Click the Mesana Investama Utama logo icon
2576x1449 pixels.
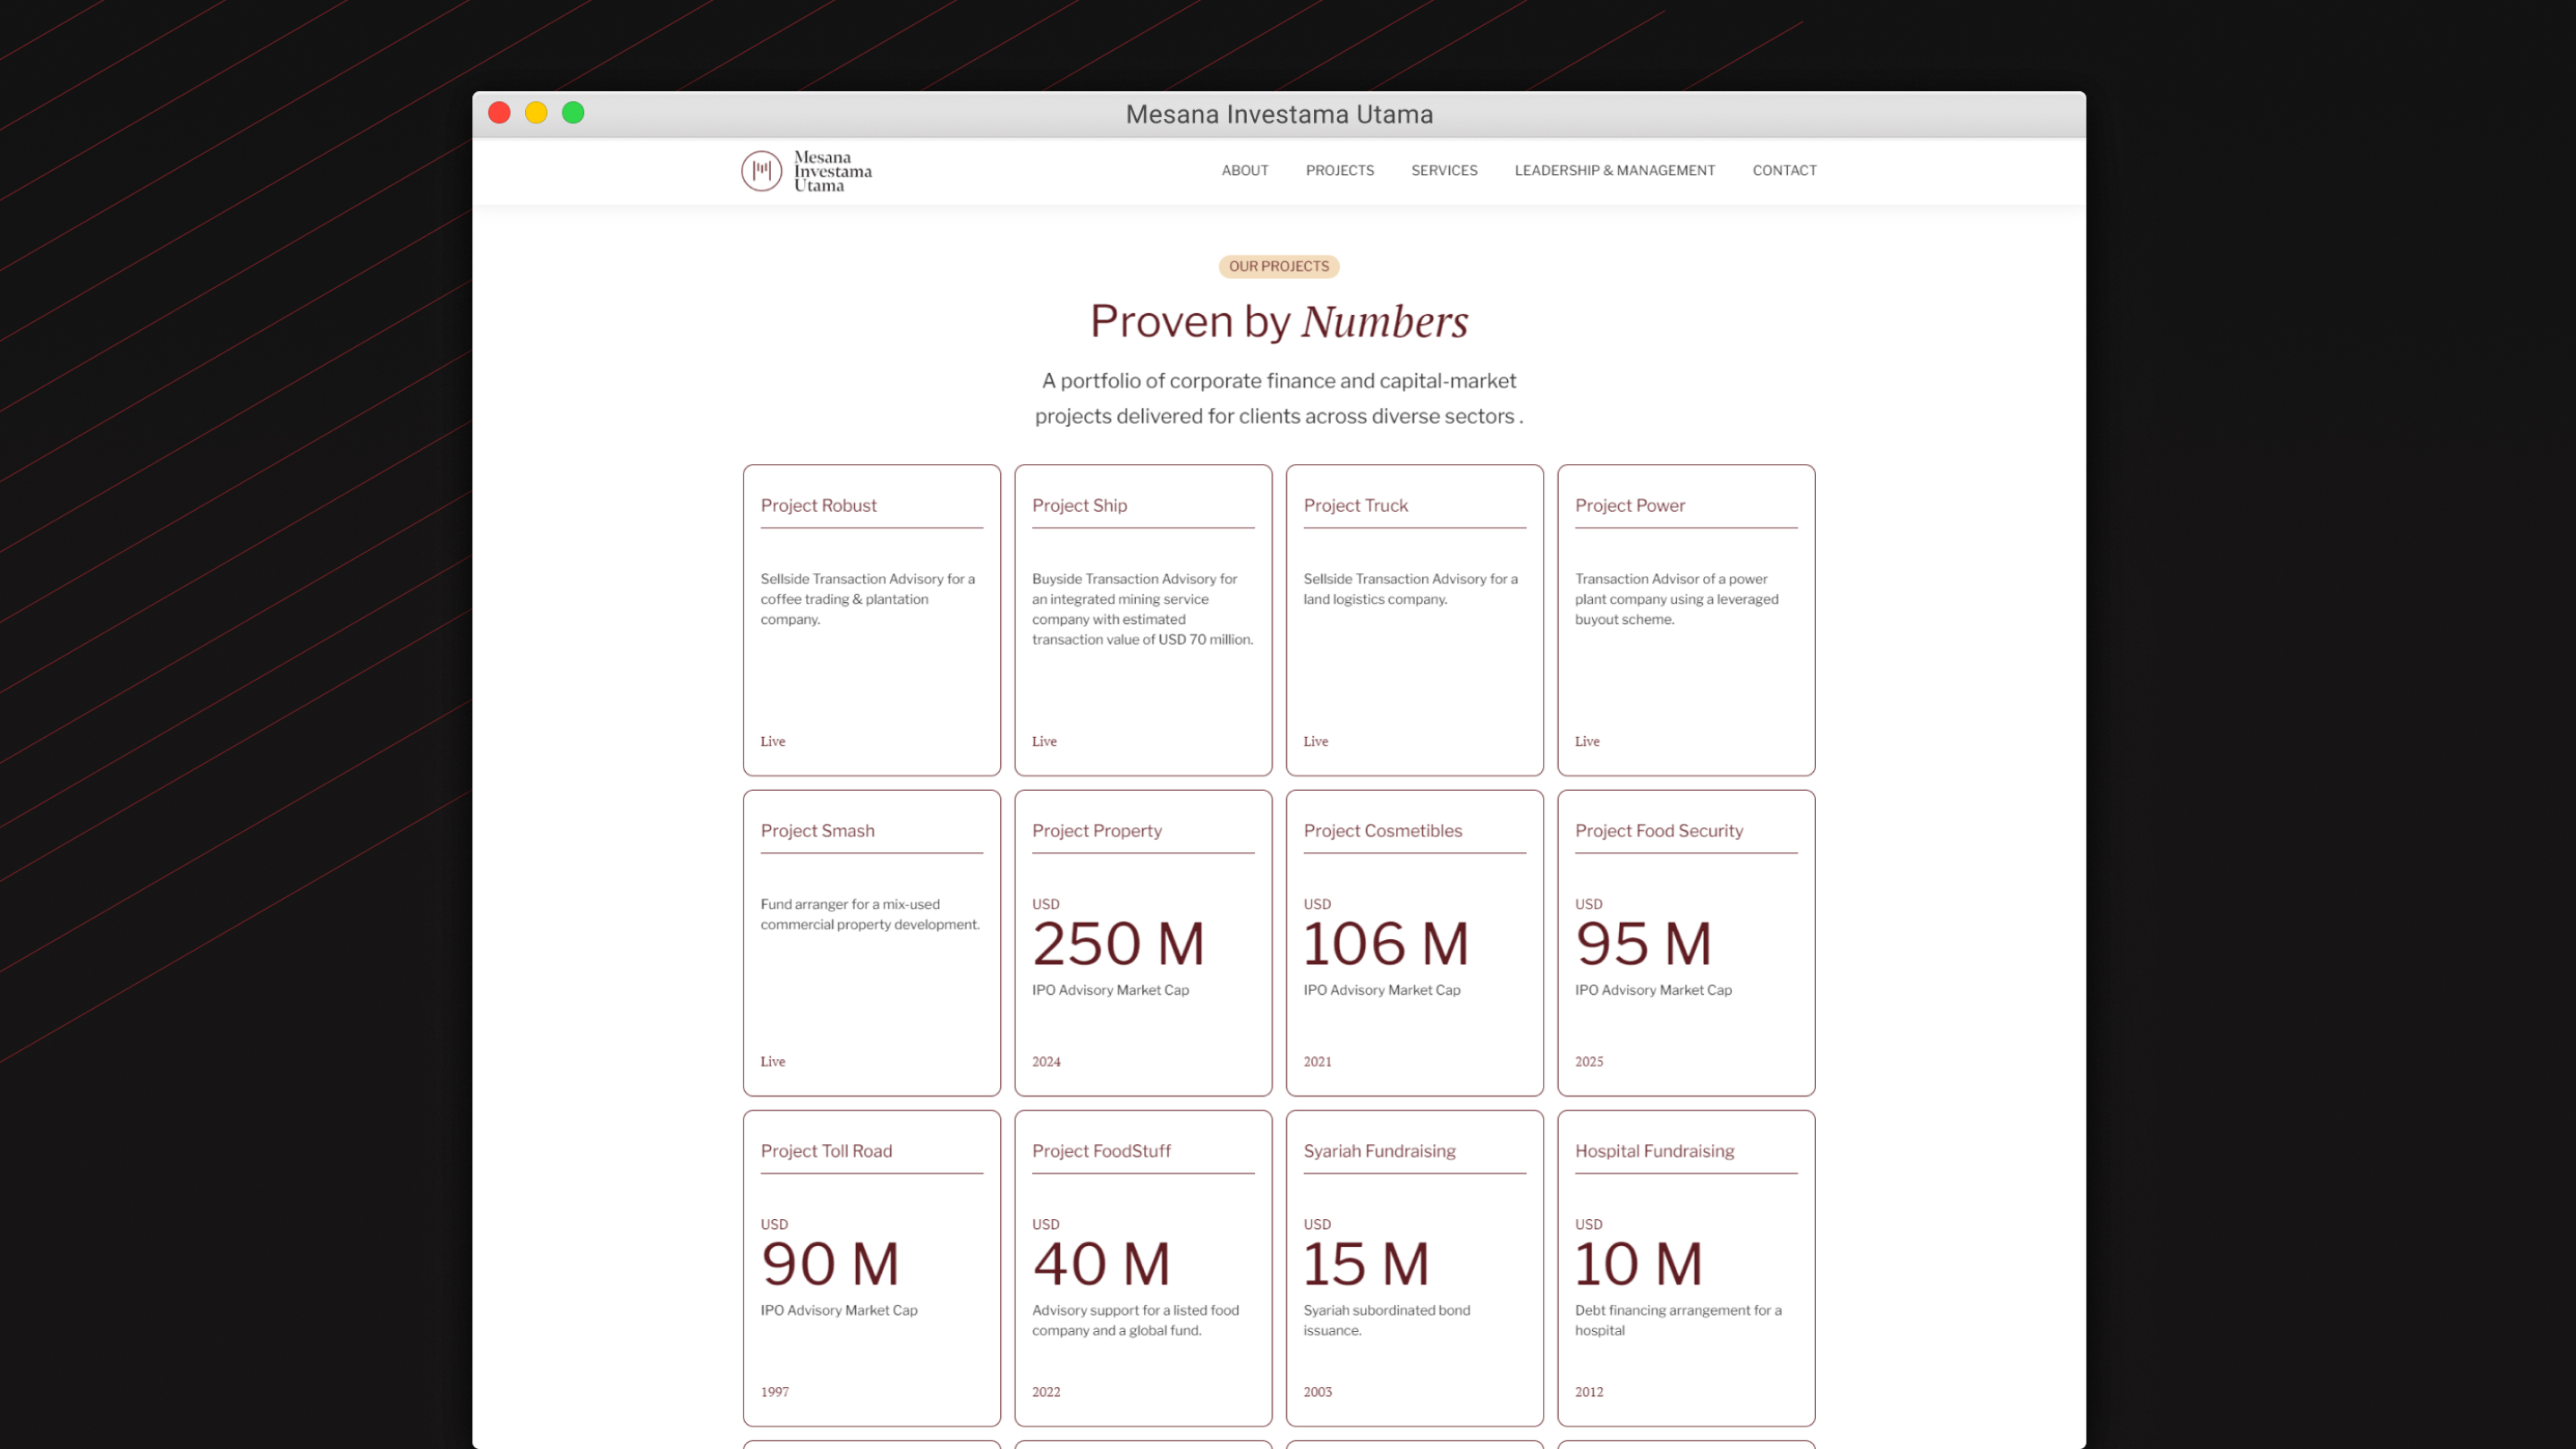click(761, 171)
